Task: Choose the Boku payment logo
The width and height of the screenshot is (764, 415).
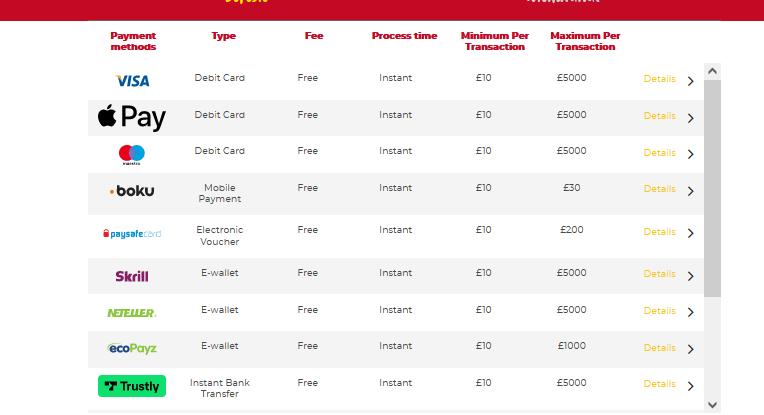Action: click(x=132, y=191)
